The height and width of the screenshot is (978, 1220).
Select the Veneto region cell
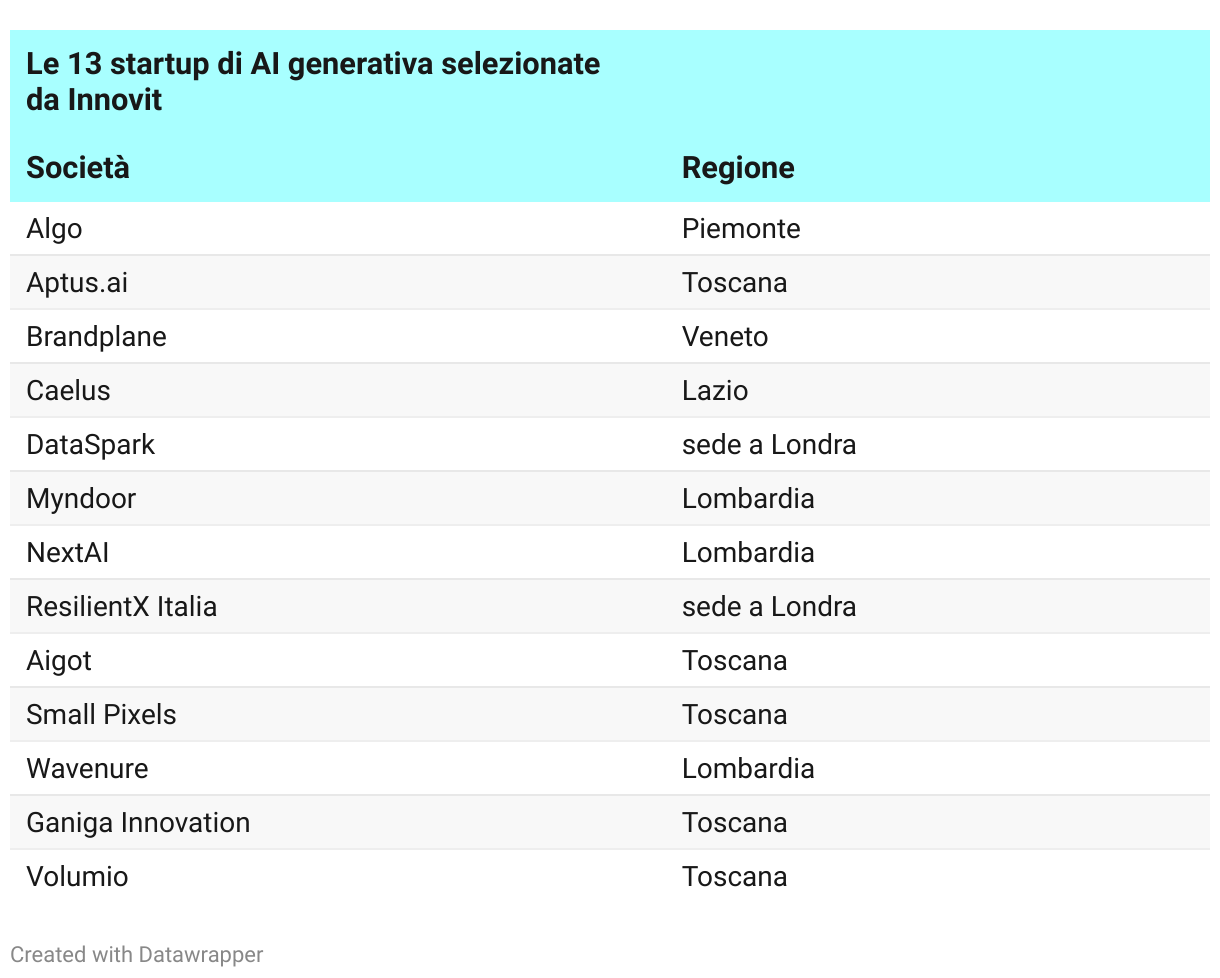point(725,337)
